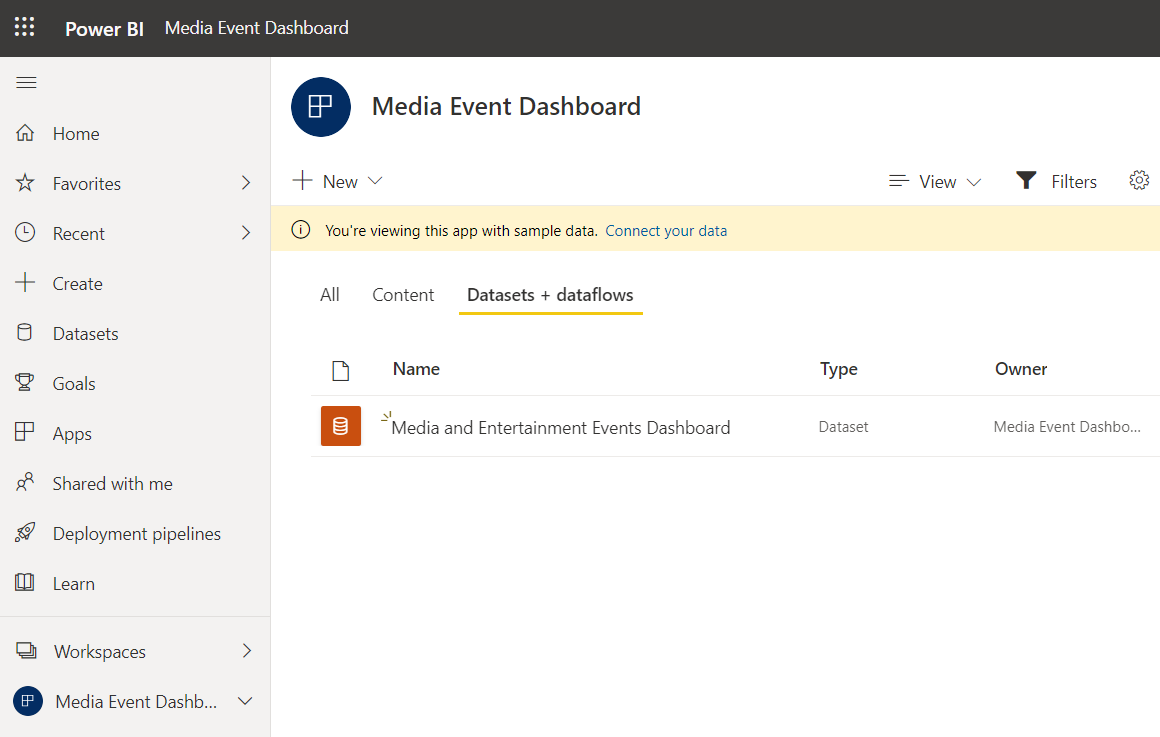This screenshot has width=1160, height=737.
Task: Open the New dropdown menu
Action: (338, 181)
